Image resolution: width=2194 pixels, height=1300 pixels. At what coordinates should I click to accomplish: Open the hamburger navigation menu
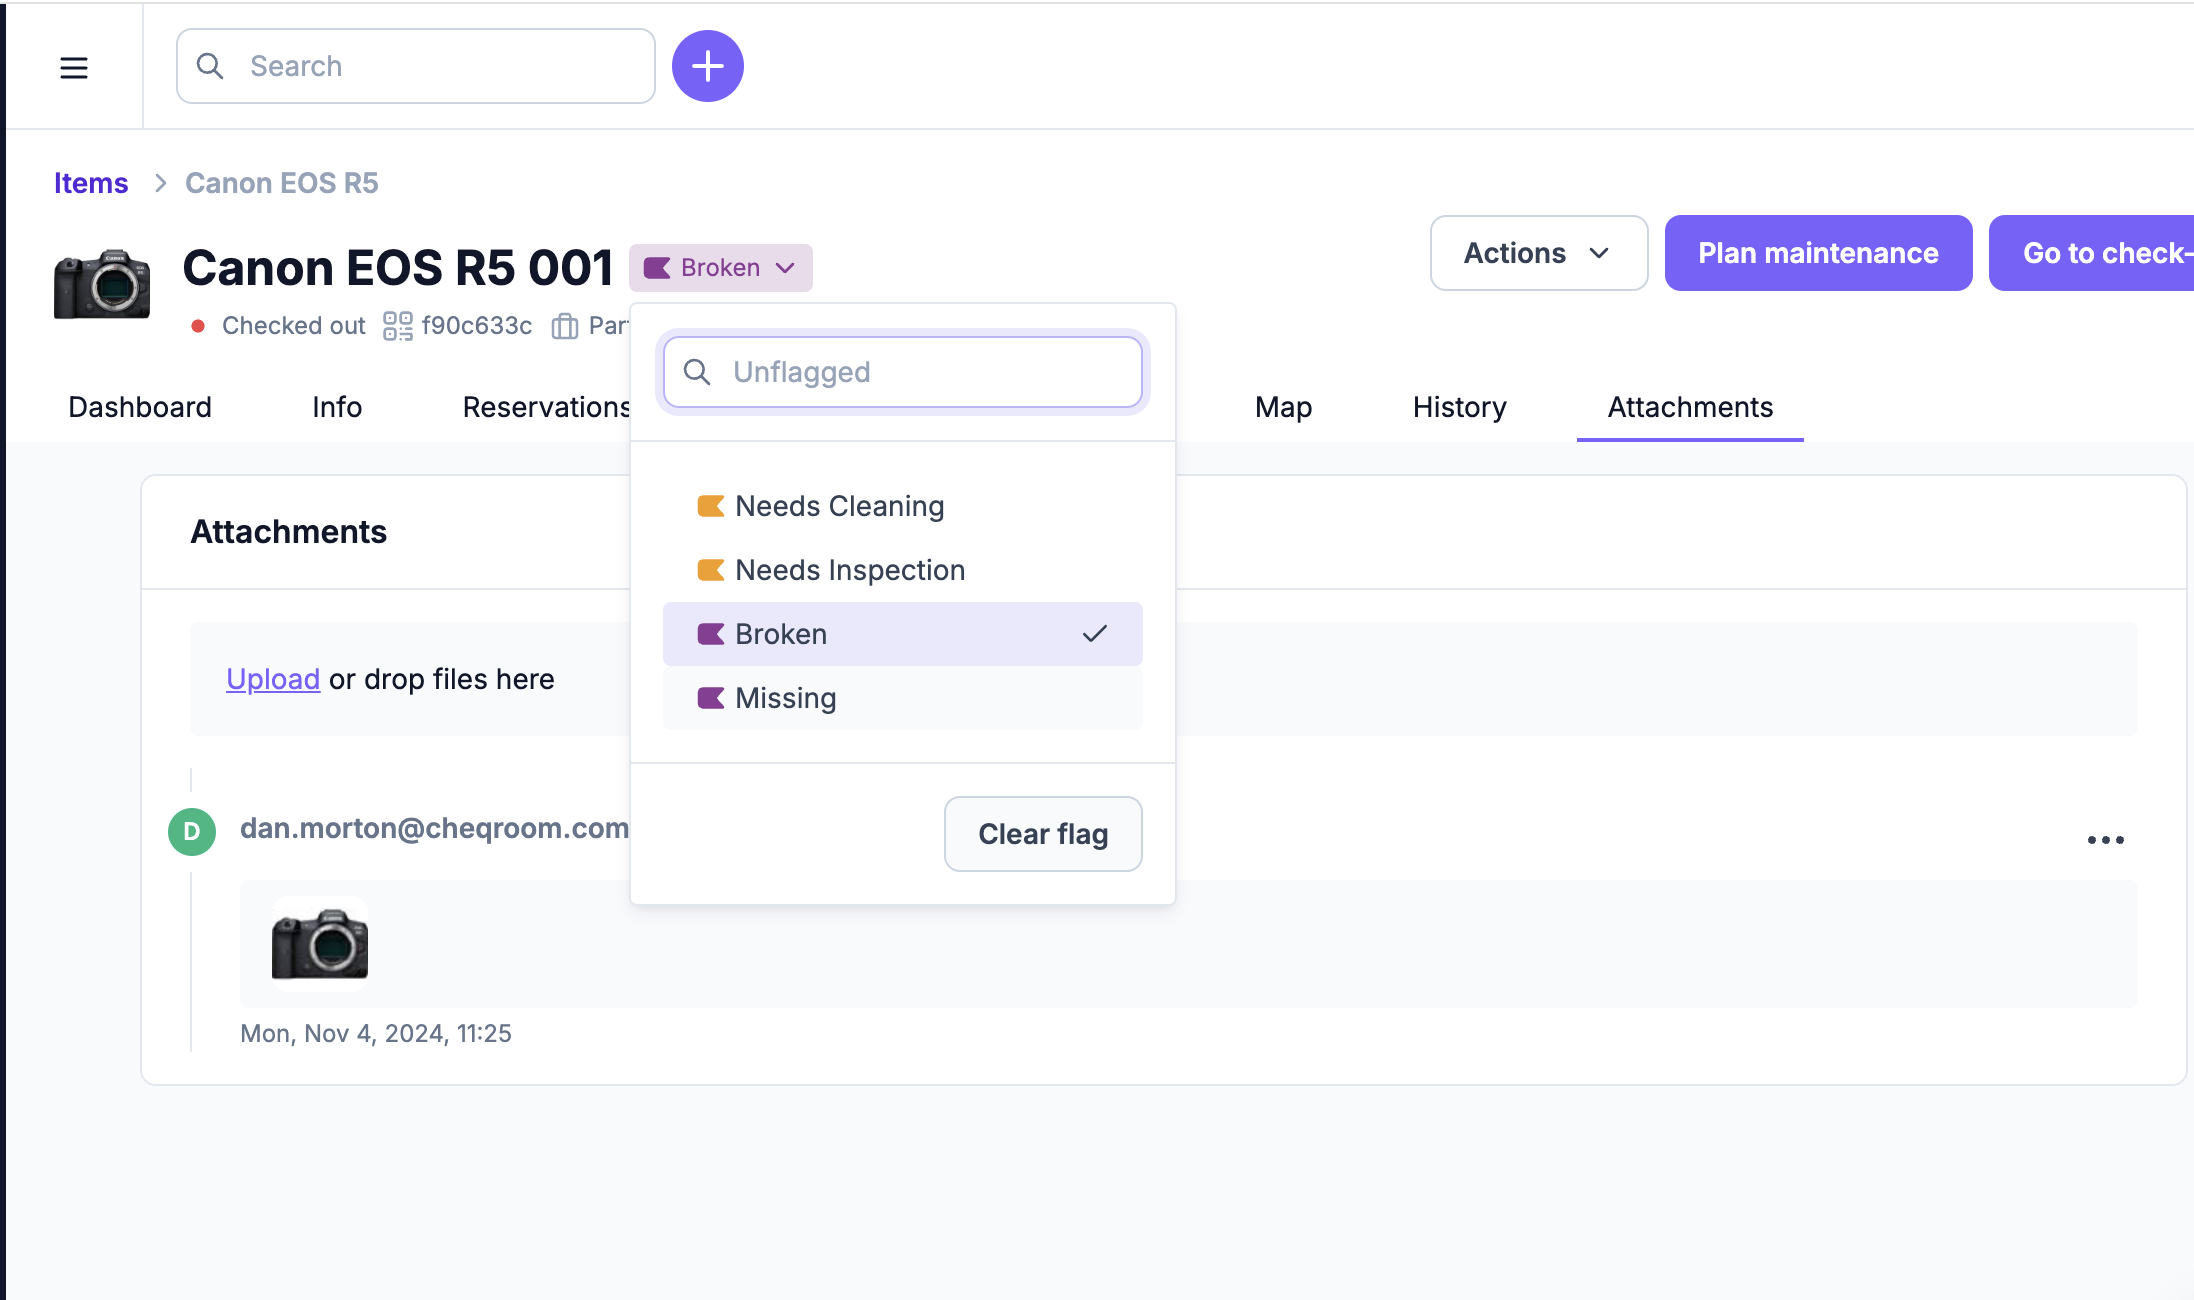coord(74,67)
